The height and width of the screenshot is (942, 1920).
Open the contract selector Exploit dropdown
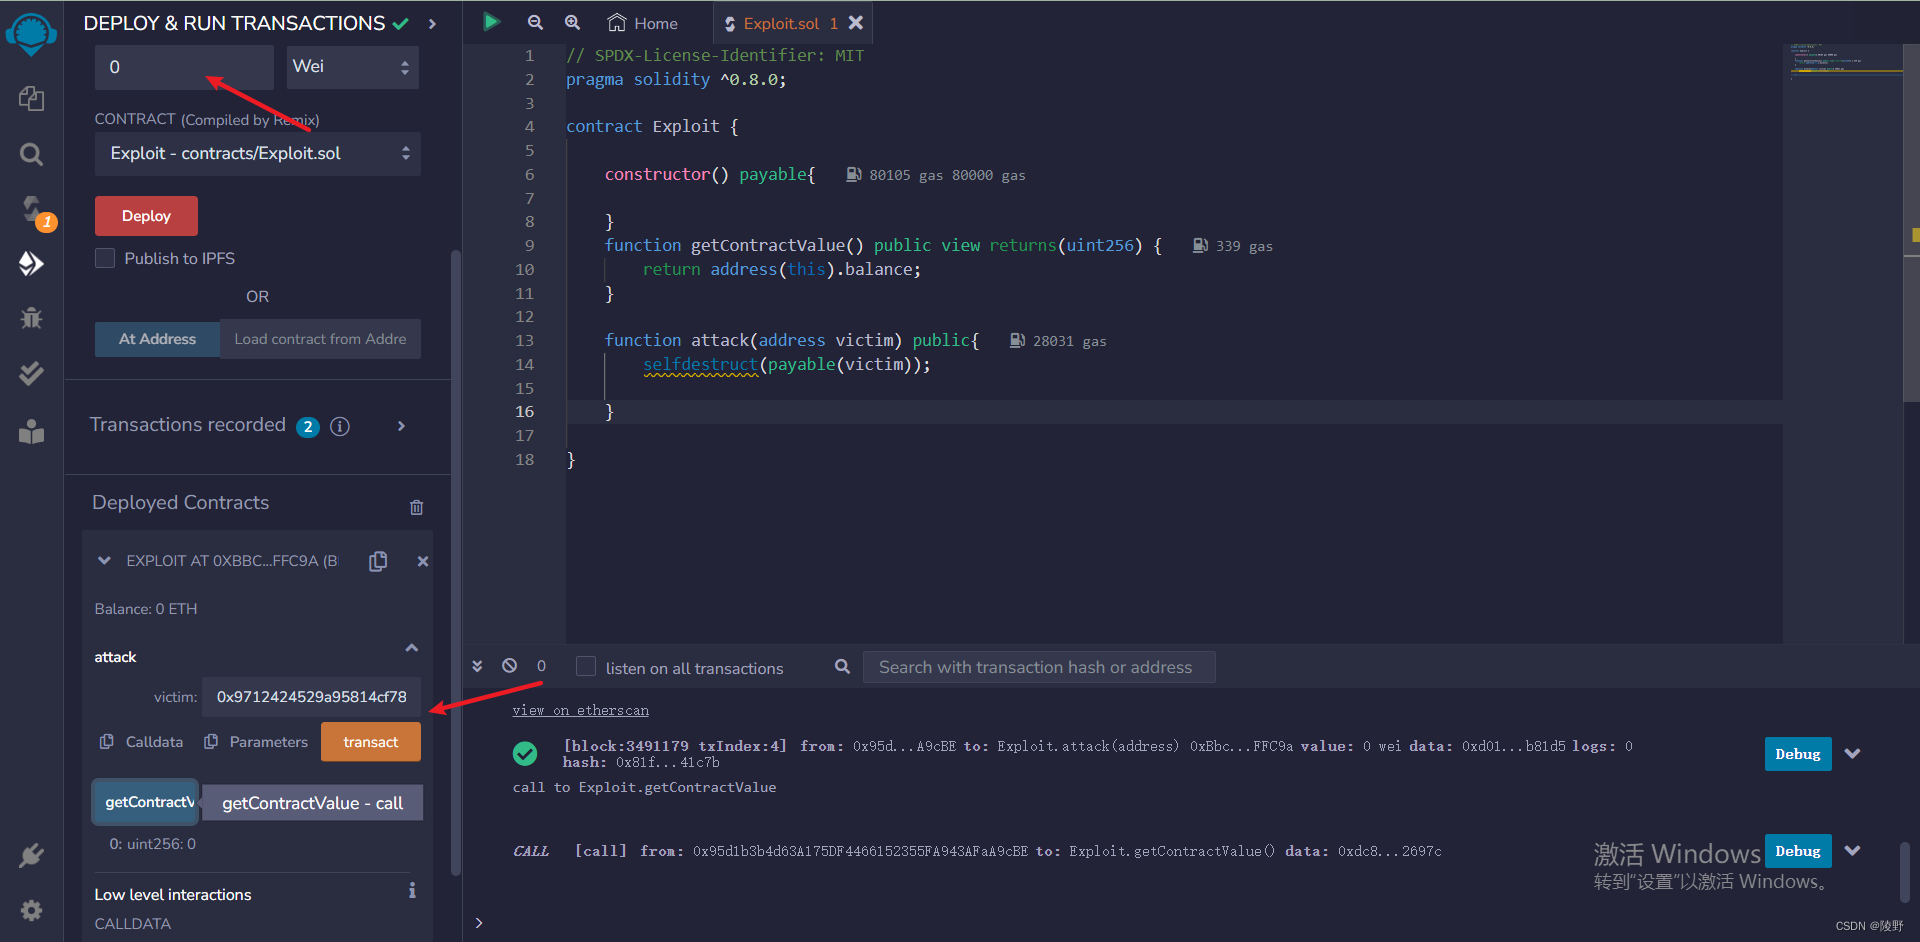[x=258, y=153]
